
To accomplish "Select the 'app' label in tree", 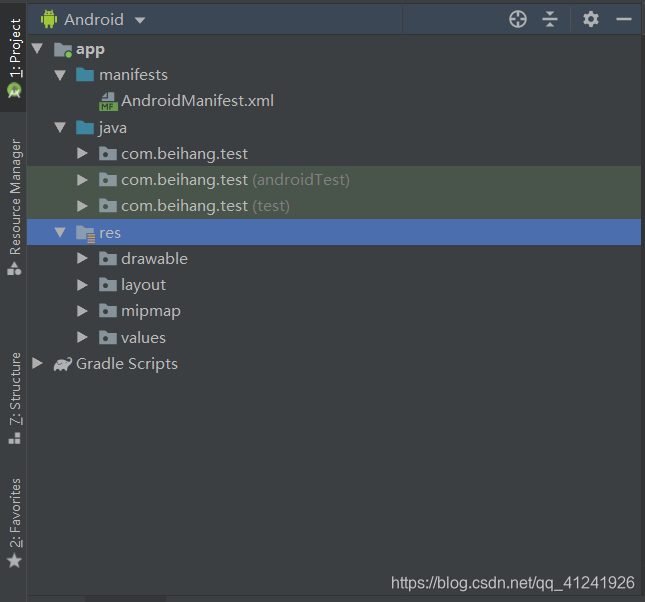I will pos(90,50).
